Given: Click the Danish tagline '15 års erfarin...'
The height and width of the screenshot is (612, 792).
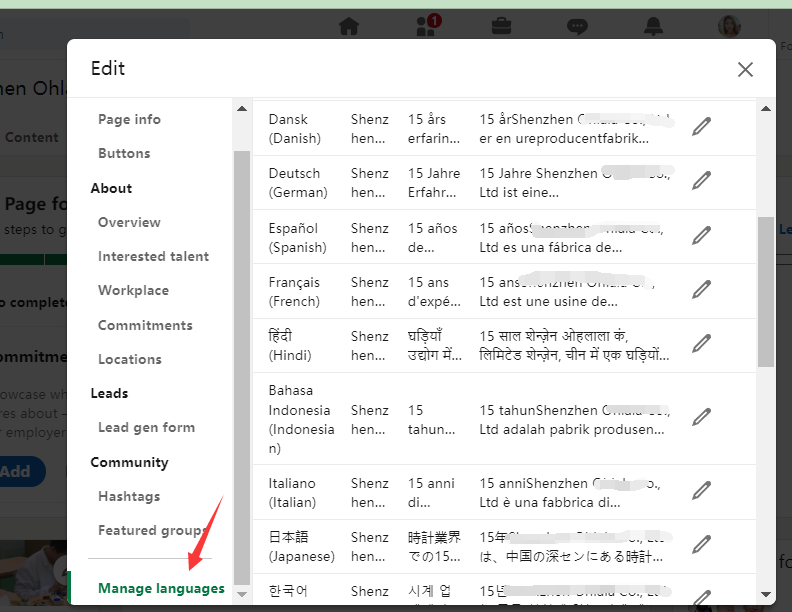Looking at the screenshot, I should 434,129.
